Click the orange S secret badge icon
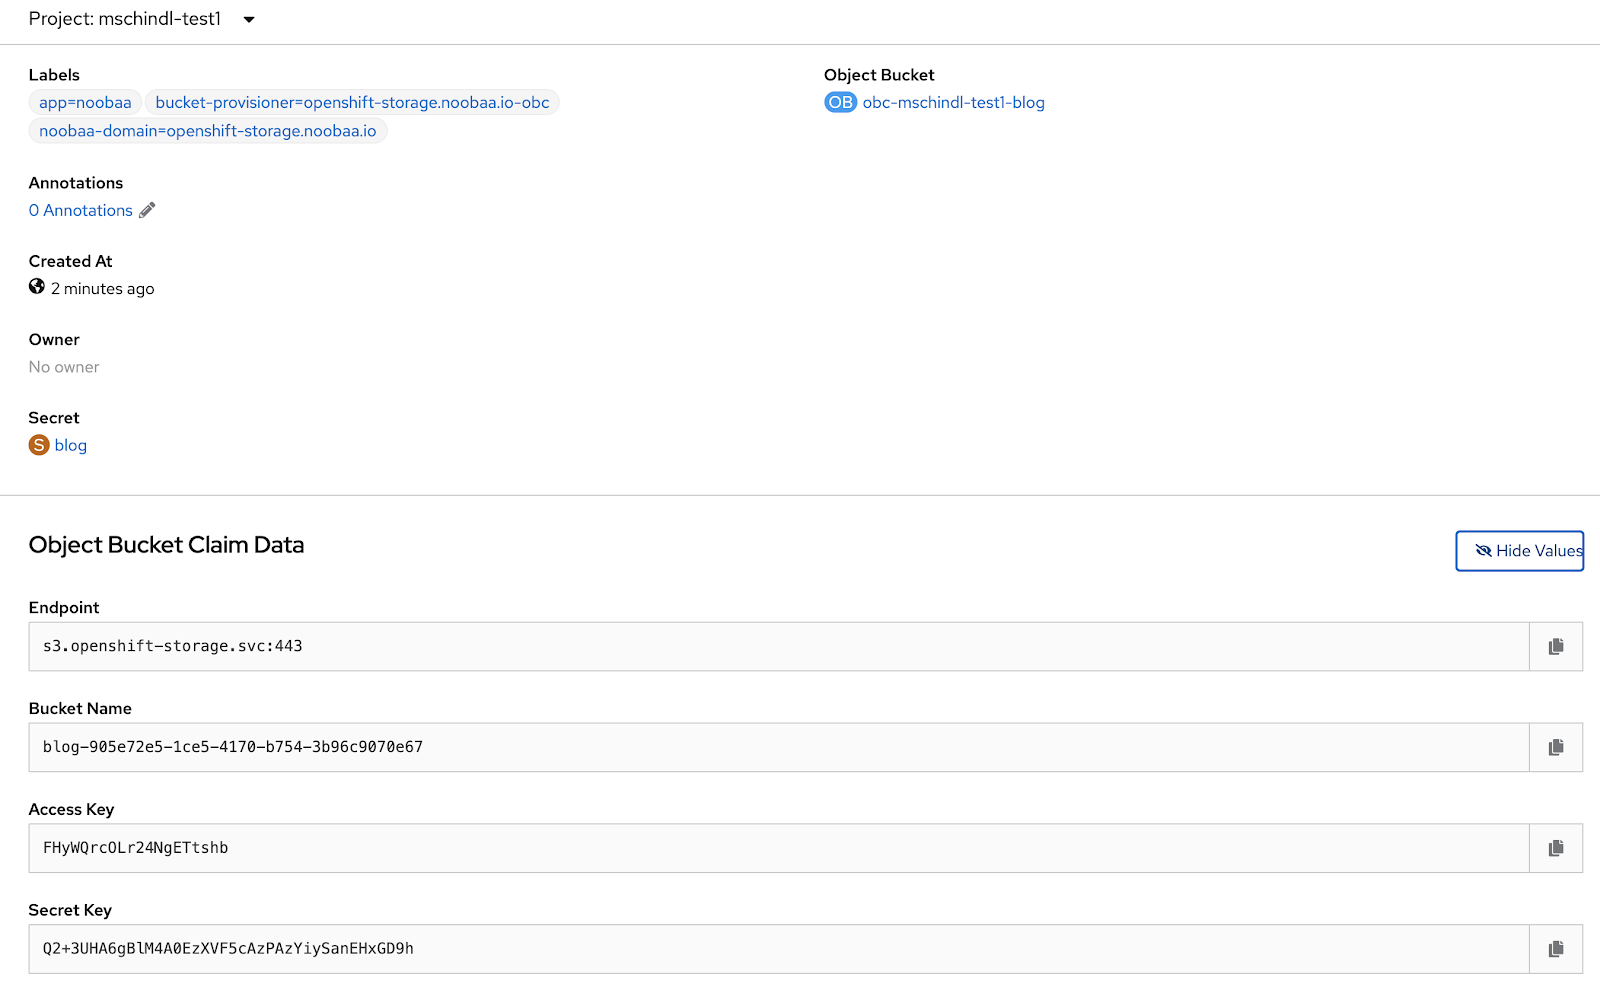 [39, 445]
